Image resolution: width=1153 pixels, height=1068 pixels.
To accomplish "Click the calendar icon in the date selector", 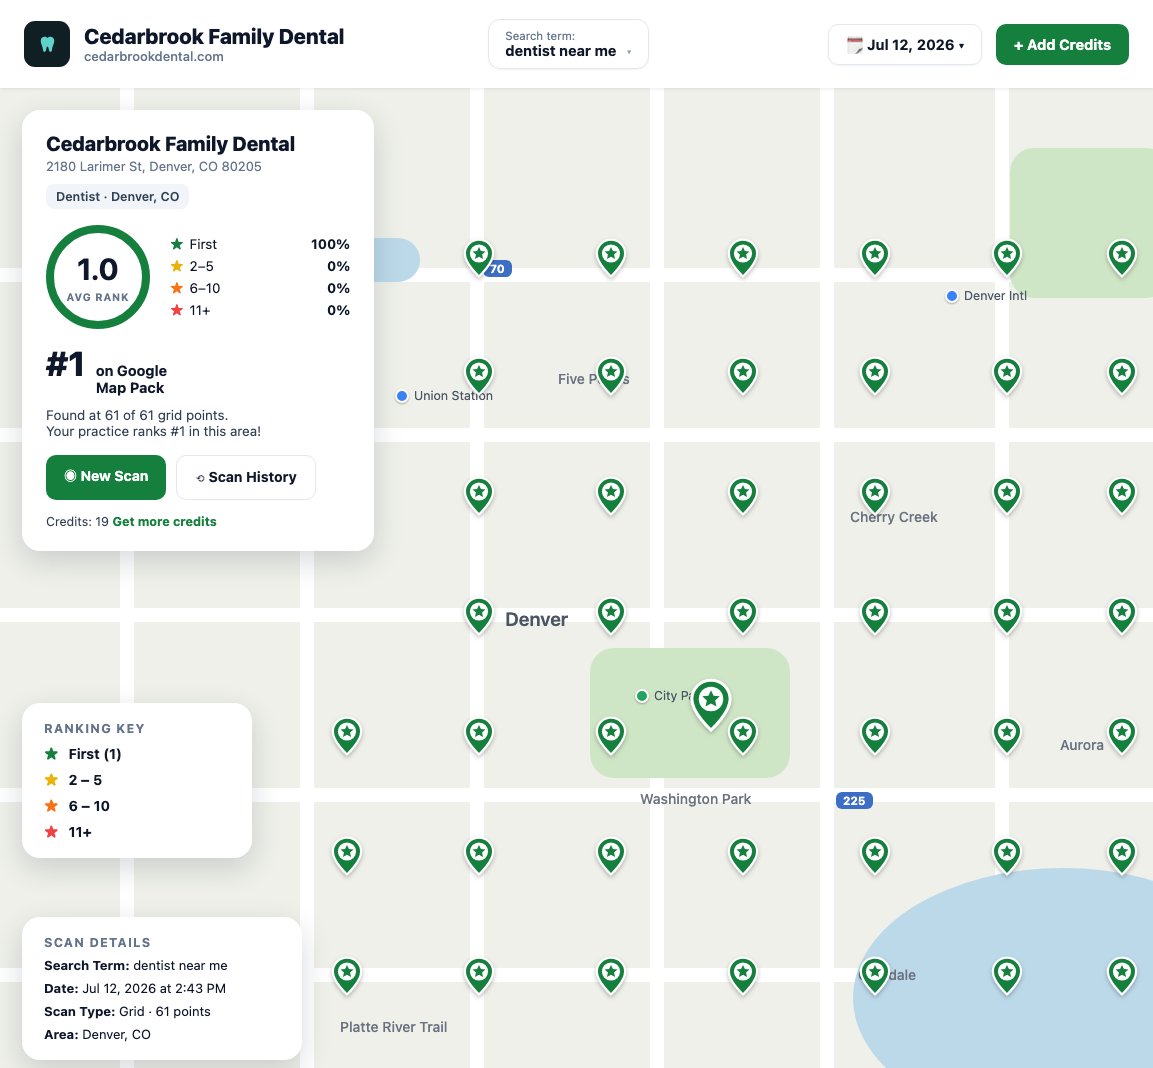I will pyautogui.click(x=854, y=45).
